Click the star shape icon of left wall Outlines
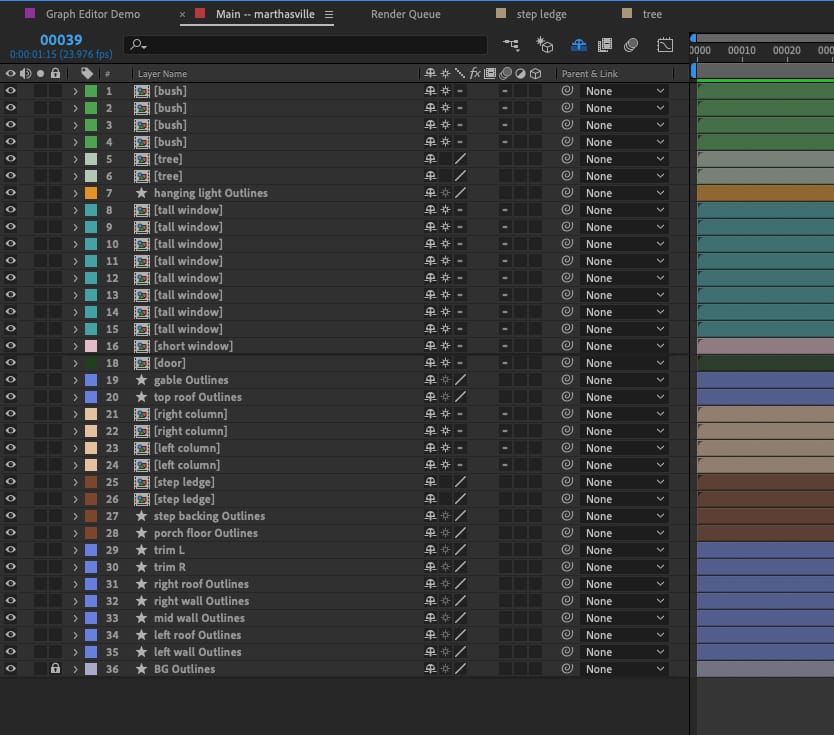Screen dimensions: 834x735 tap(141, 652)
